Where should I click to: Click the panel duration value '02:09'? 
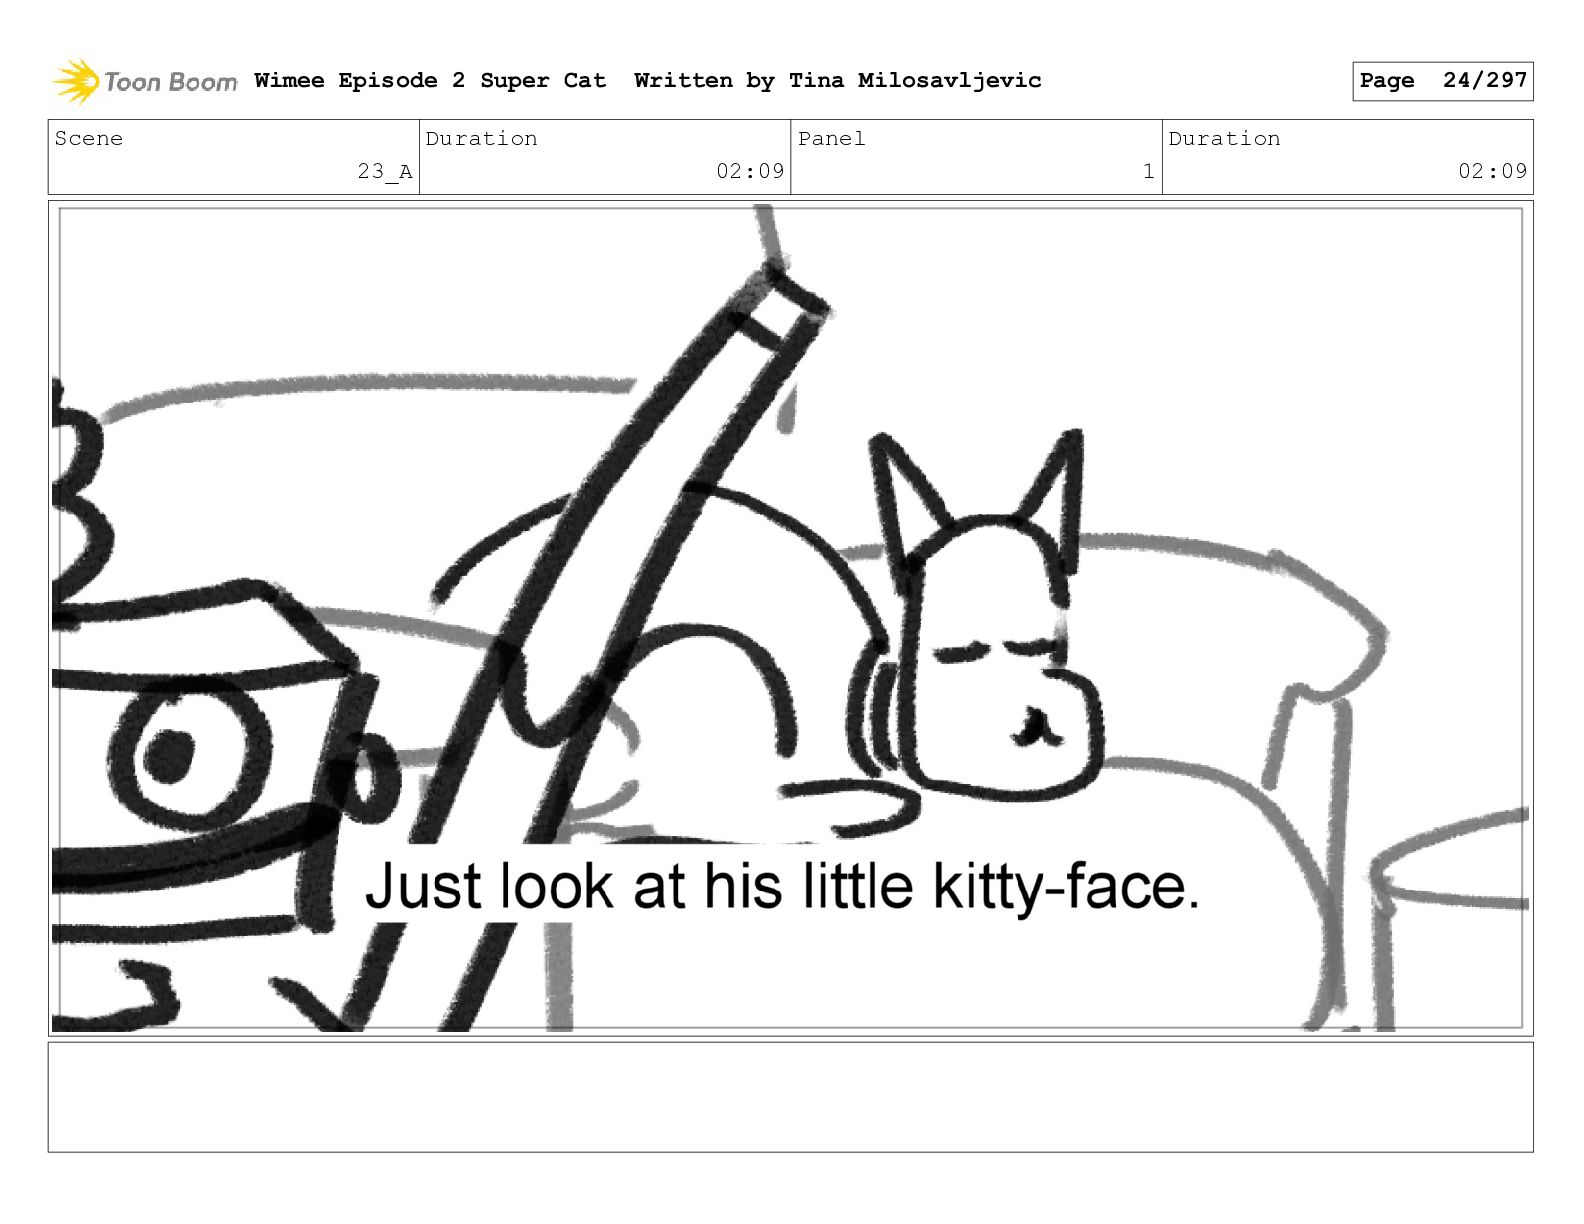tap(1492, 172)
